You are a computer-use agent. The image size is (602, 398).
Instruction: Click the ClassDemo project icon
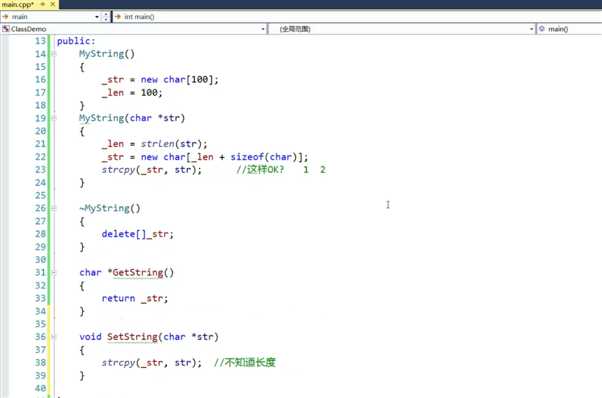(x=5, y=29)
